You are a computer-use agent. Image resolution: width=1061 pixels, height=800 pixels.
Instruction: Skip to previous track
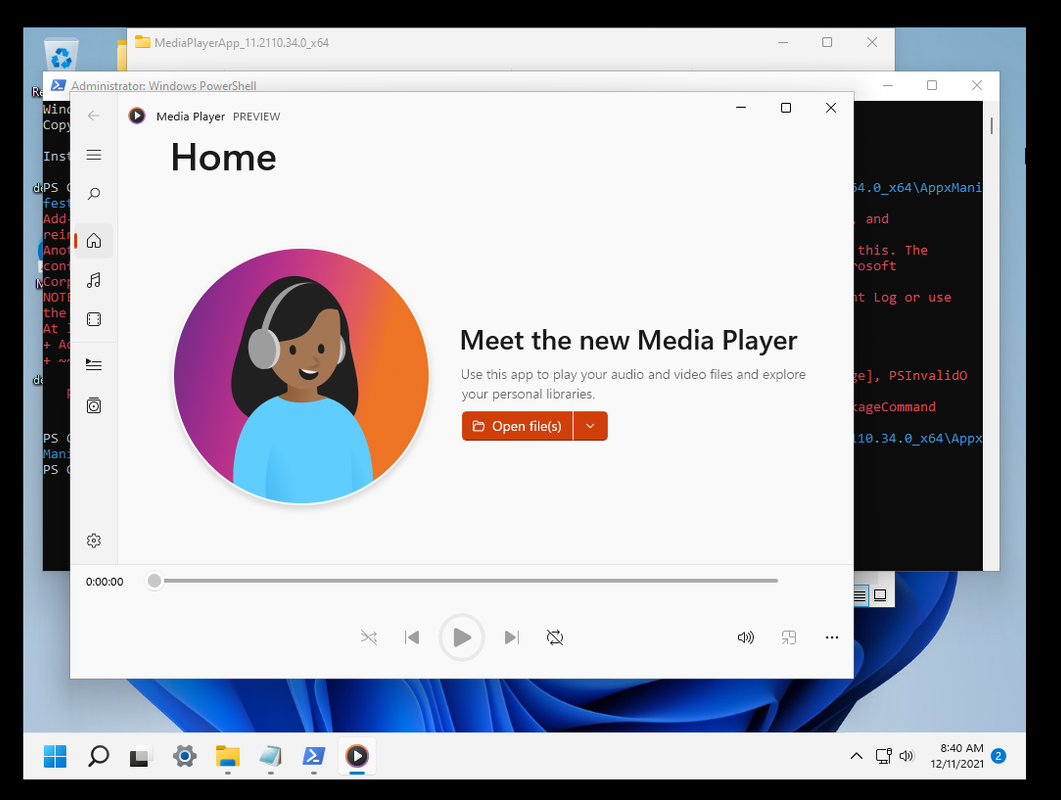[411, 637]
